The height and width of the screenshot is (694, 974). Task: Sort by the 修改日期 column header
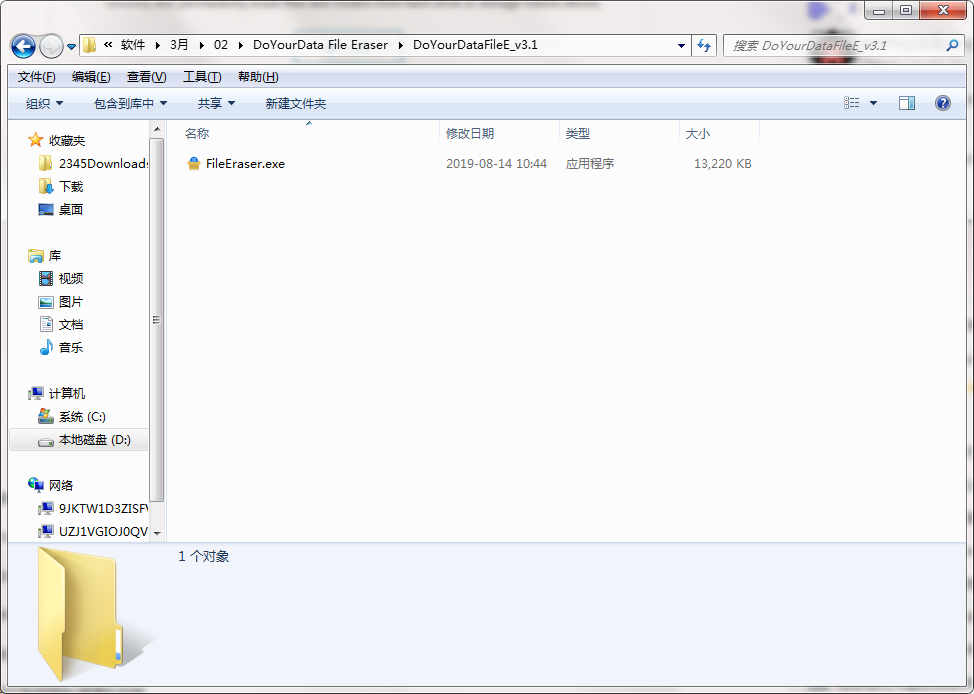coord(470,134)
